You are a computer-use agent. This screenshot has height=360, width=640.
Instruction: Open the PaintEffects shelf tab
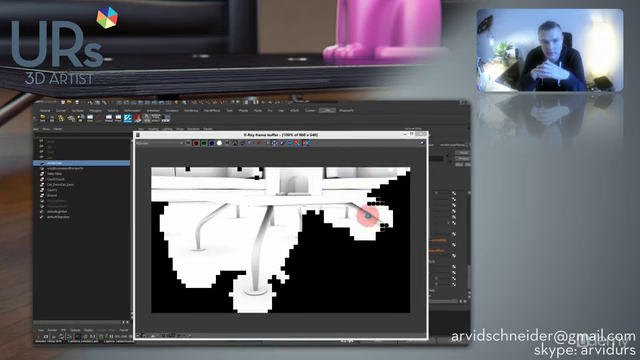pyautogui.click(x=212, y=111)
